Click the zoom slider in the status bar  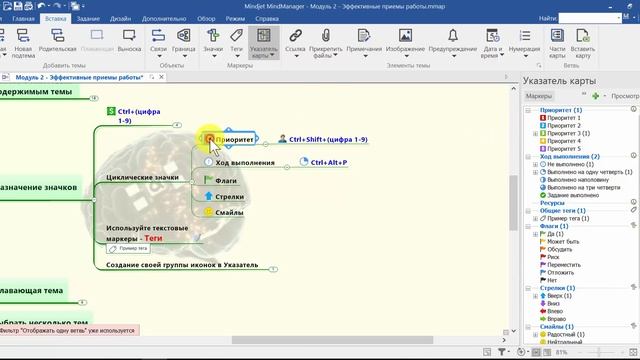(599, 352)
